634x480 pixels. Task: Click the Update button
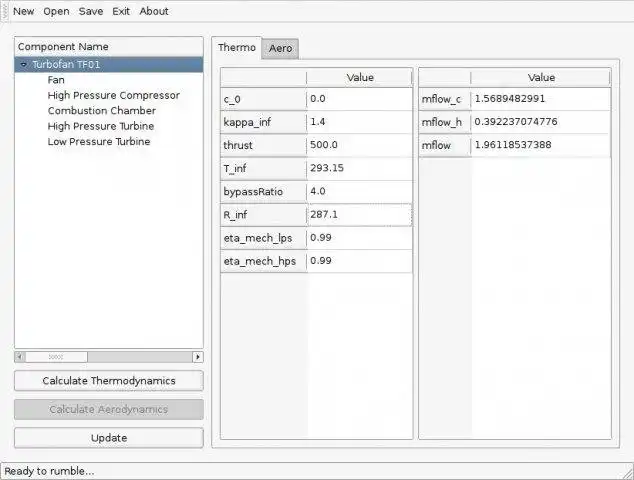tap(109, 438)
